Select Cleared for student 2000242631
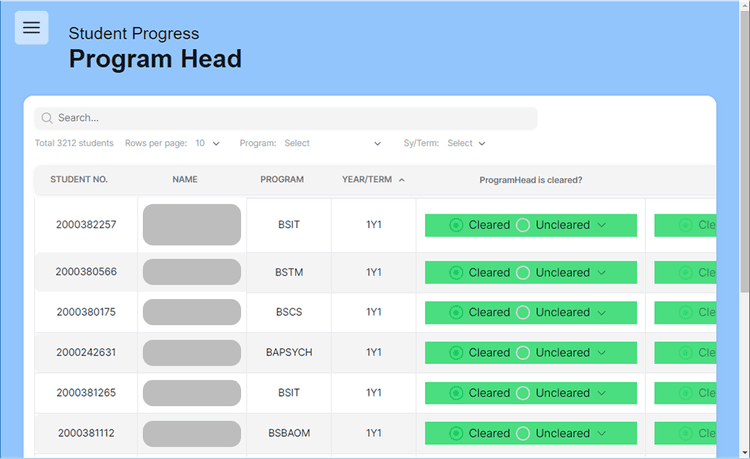 click(456, 352)
